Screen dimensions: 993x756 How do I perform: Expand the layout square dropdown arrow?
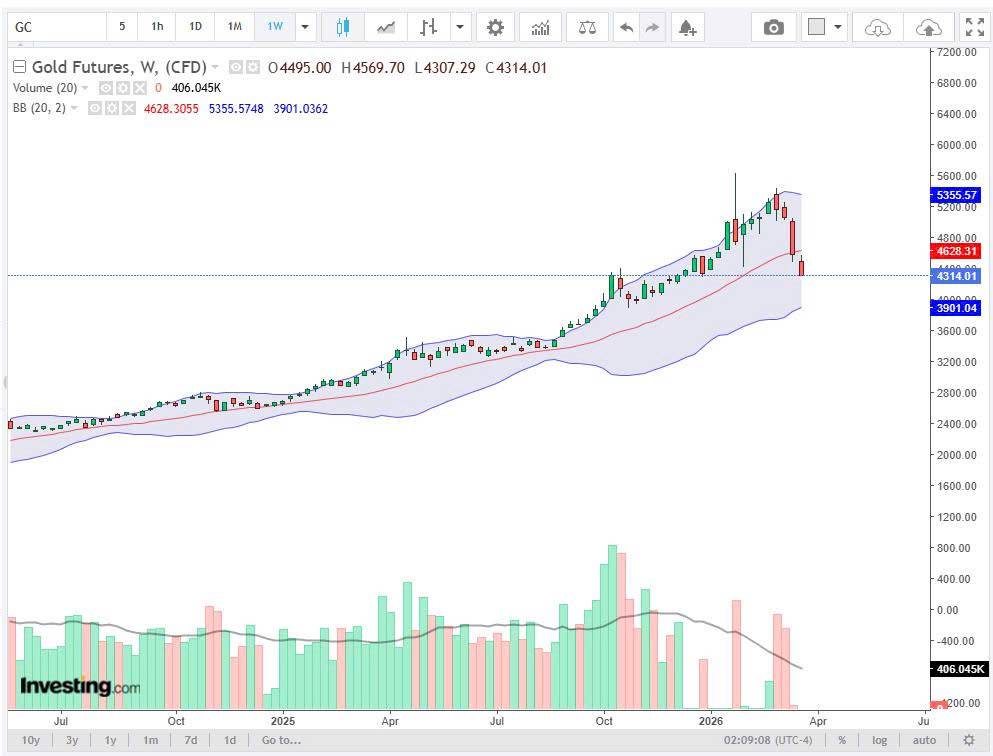click(838, 27)
